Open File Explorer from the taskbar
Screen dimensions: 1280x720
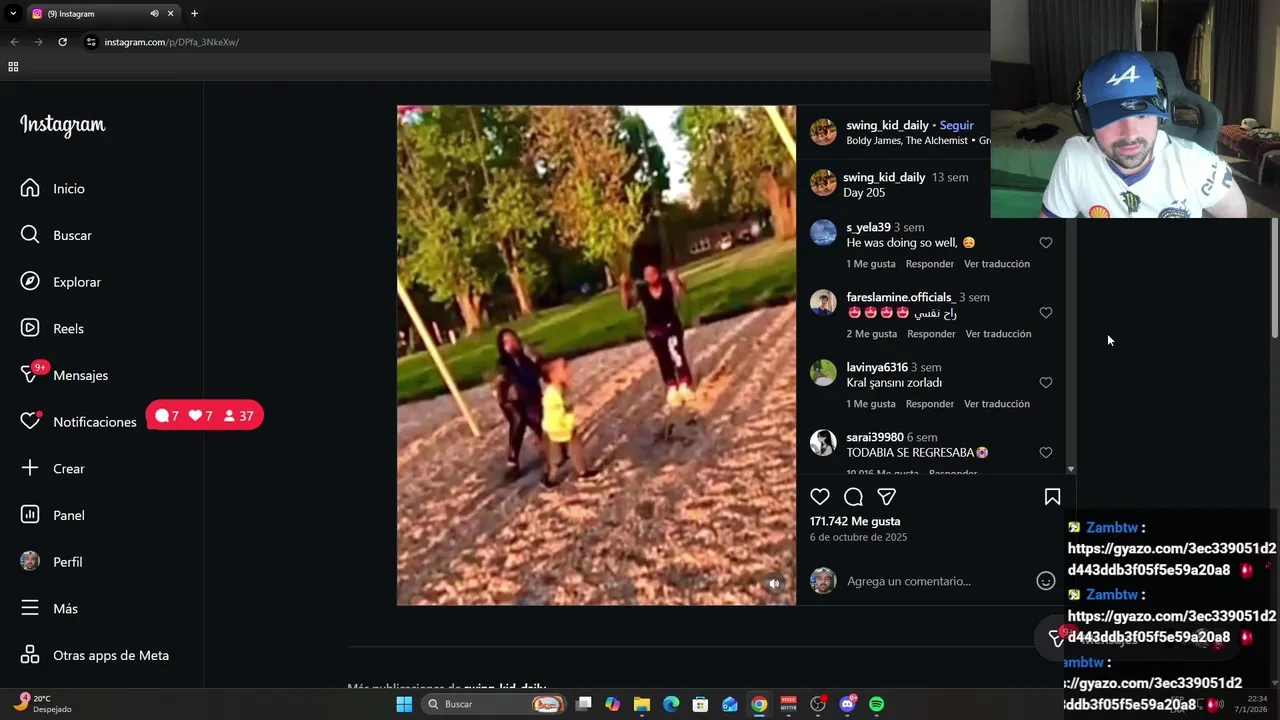642,704
